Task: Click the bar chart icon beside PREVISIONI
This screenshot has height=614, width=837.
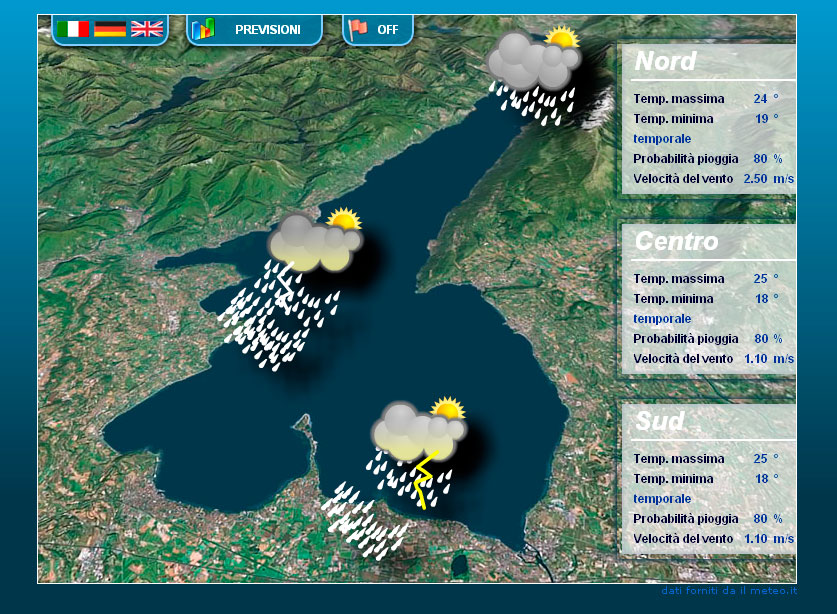Action: point(203,29)
